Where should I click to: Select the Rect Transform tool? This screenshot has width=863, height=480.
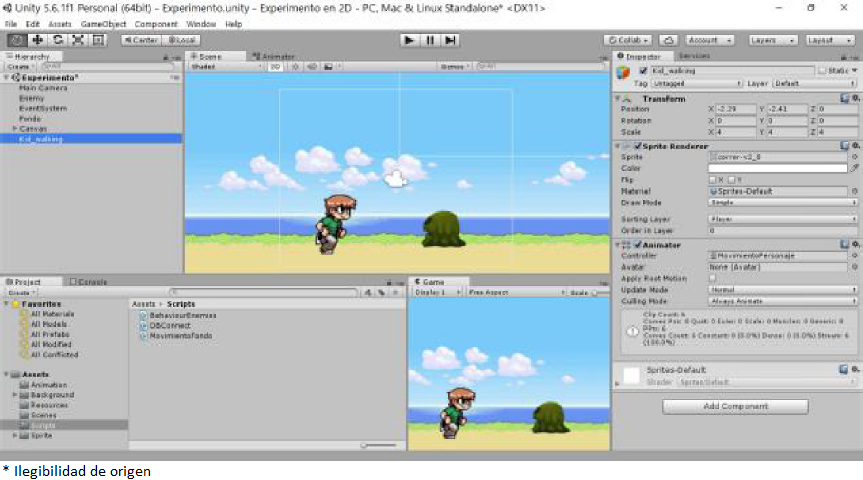98,40
